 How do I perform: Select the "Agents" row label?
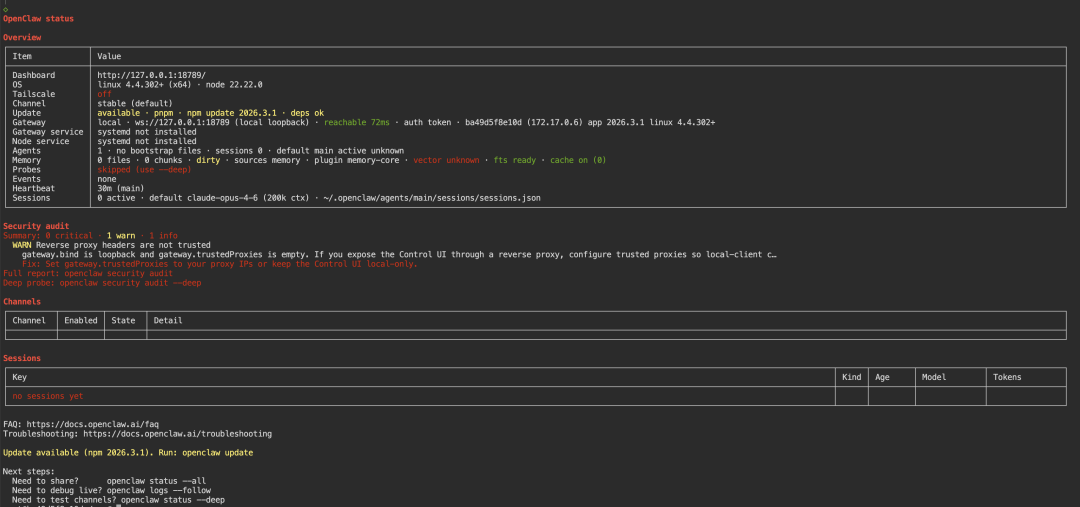27,150
